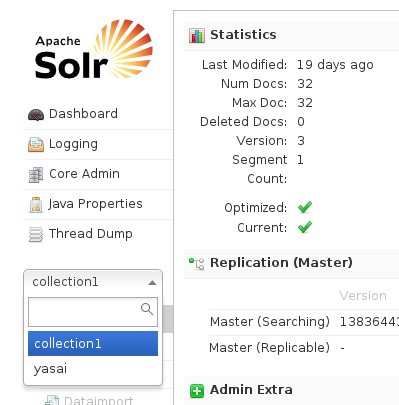Click the Dashboard gauge icon
Viewport: 399px width, 405px height.
pyautogui.click(x=36, y=114)
